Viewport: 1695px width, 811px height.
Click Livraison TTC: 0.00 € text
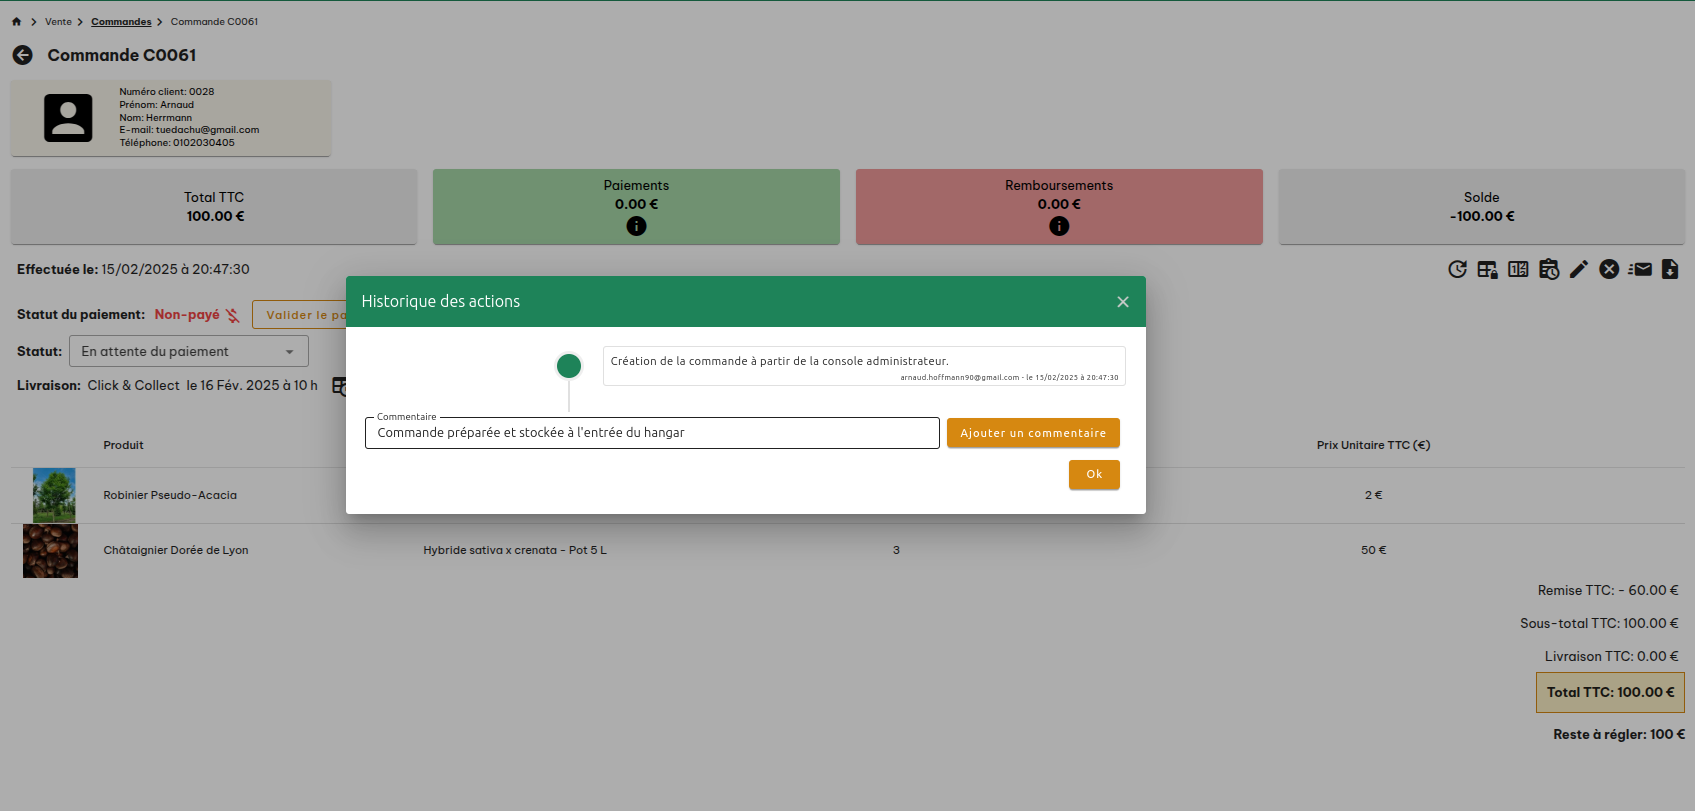[x=1612, y=656]
